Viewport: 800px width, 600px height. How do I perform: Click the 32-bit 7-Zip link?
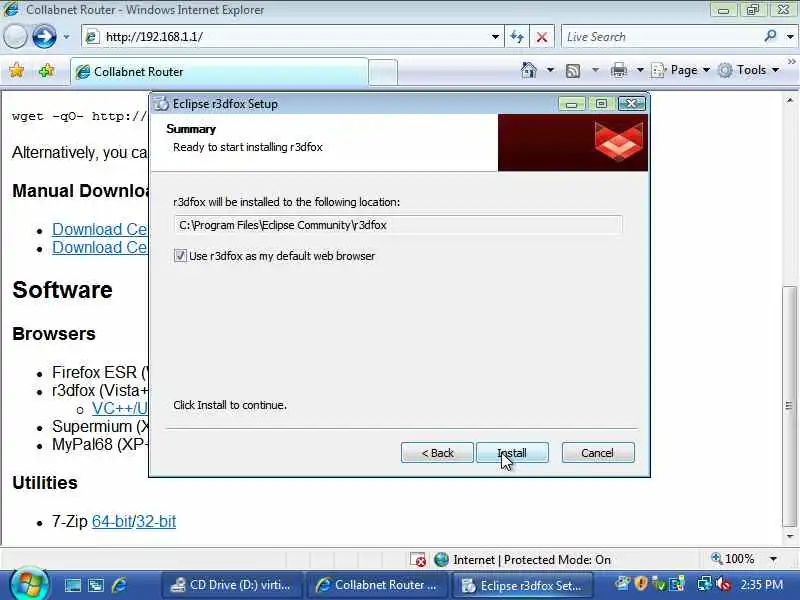click(156, 521)
